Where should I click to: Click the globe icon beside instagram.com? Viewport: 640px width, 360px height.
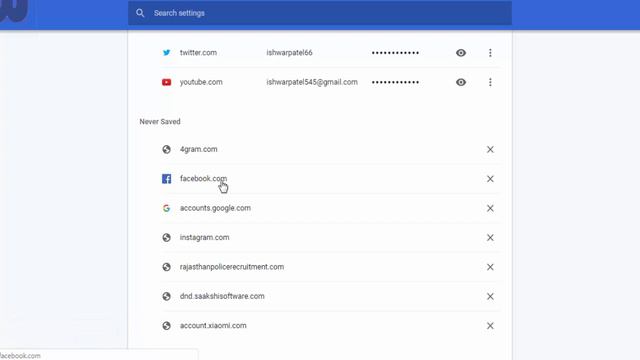click(x=167, y=238)
